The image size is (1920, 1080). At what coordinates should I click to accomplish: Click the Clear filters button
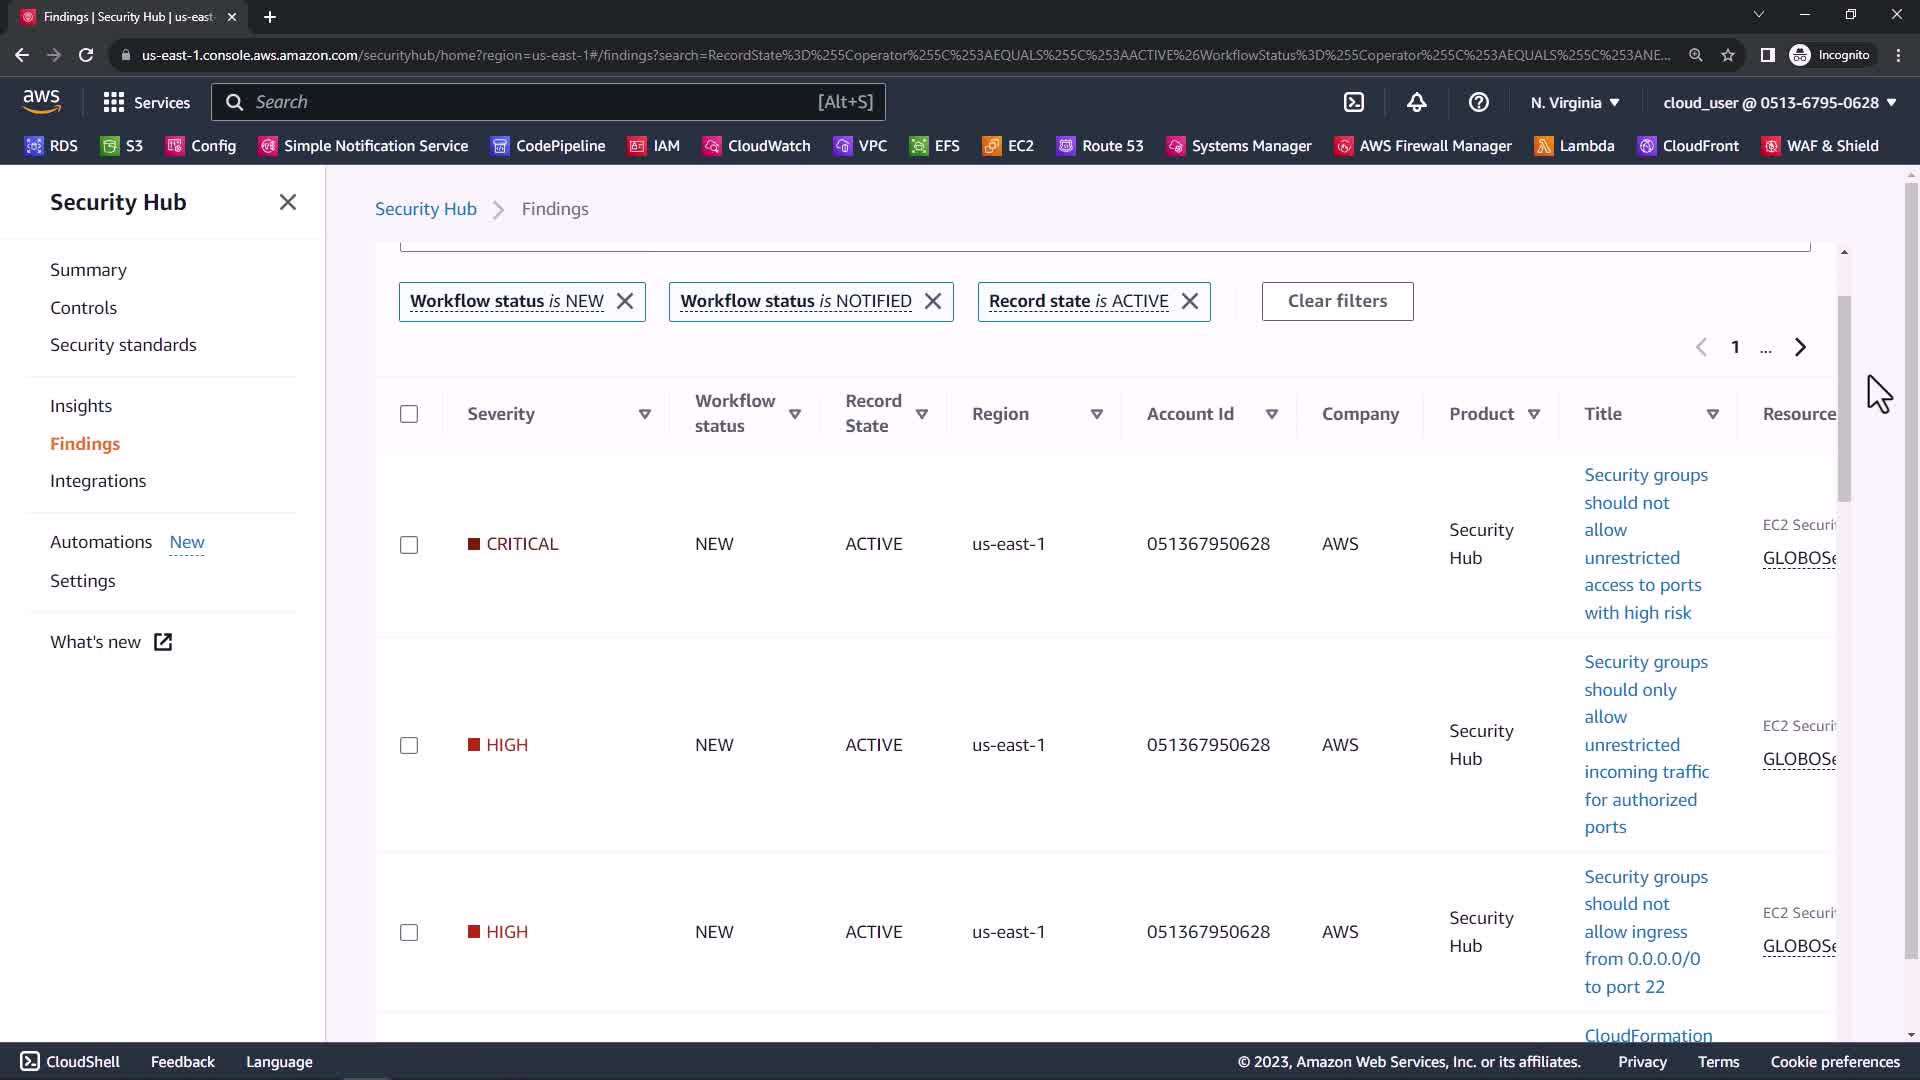[1337, 301]
